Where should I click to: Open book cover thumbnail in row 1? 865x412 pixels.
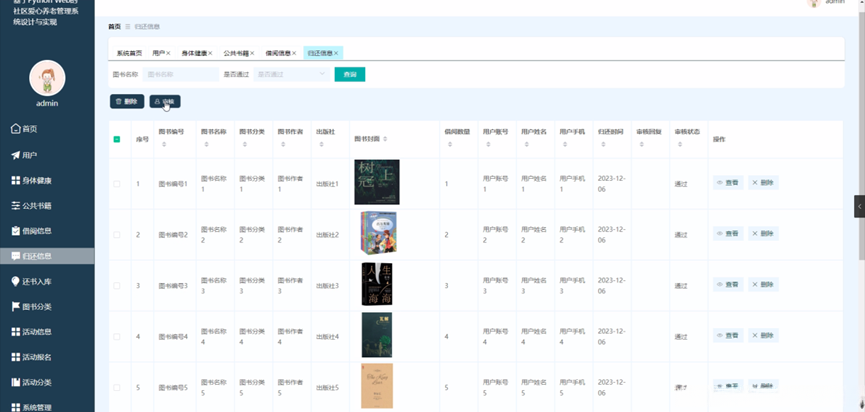tap(377, 182)
